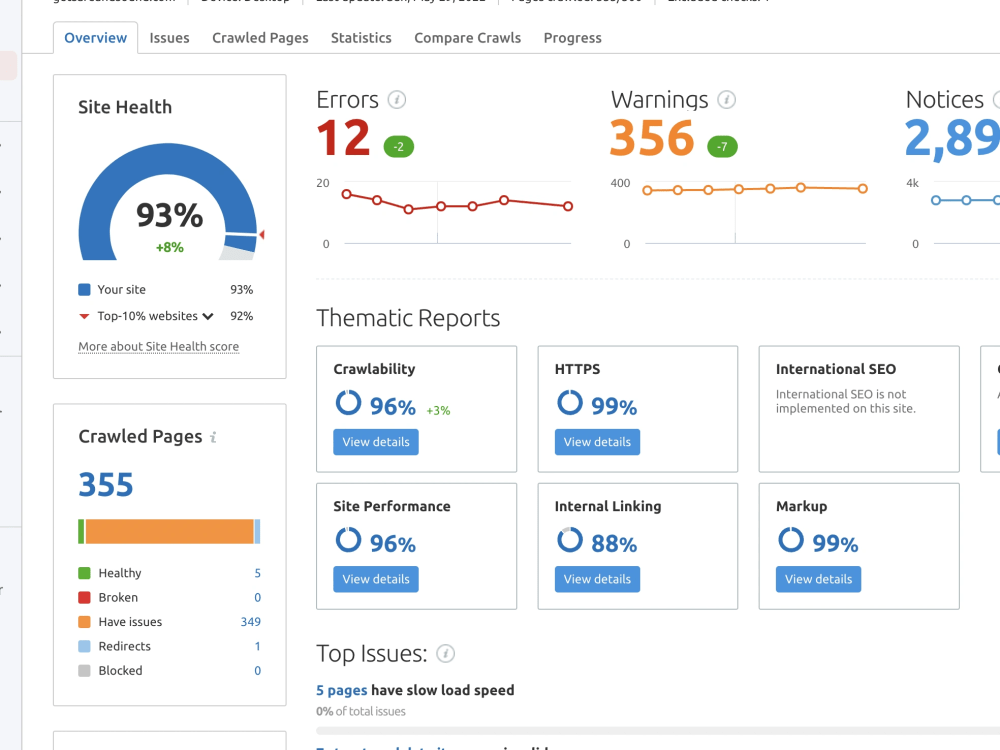This screenshot has height=750, width=1000.
Task: Click the Errors count 12
Action: (x=343, y=138)
